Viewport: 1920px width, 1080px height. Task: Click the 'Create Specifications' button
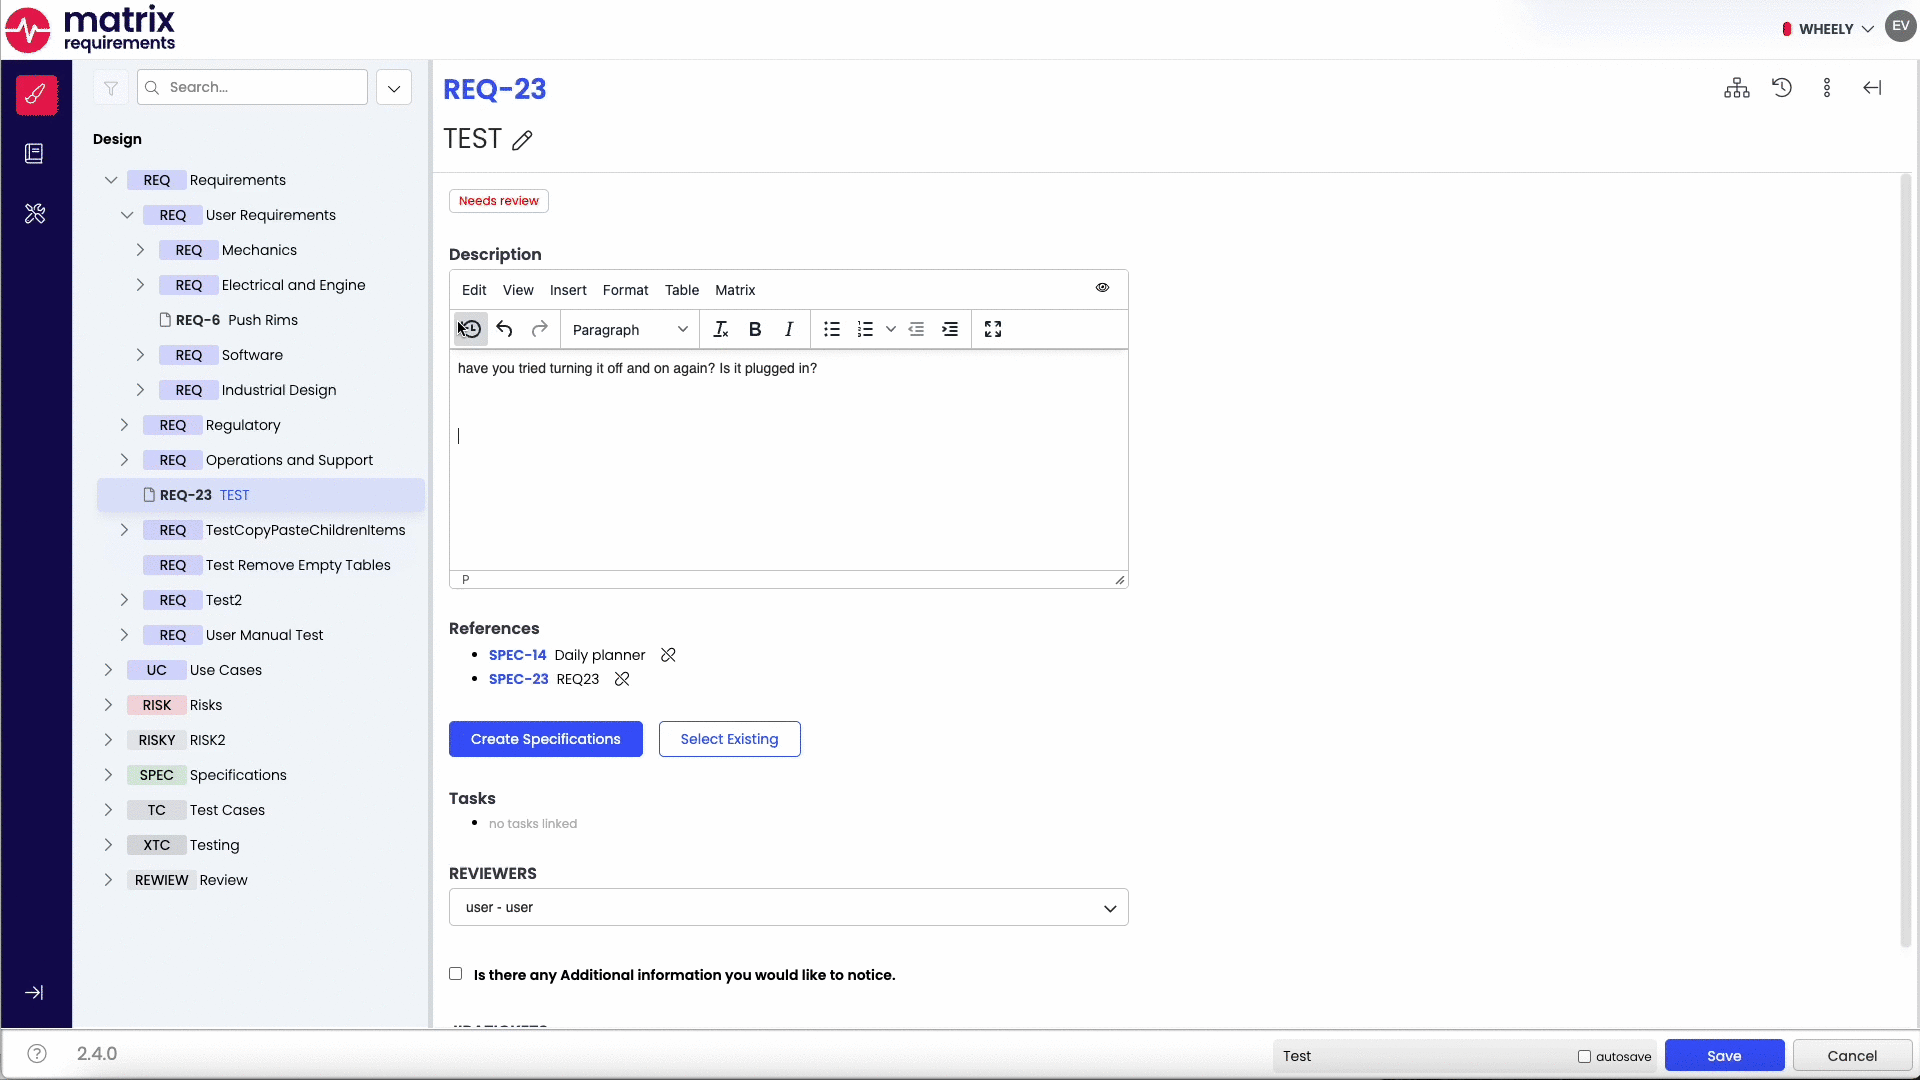545,738
